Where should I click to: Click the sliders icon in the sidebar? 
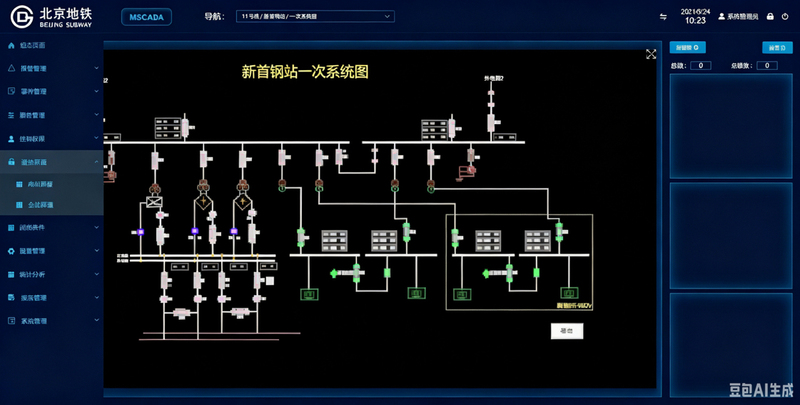(11, 115)
